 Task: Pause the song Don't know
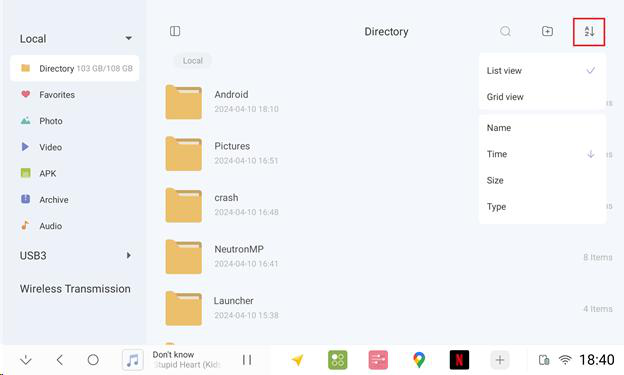pyautogui.click(x=247, y=360)
